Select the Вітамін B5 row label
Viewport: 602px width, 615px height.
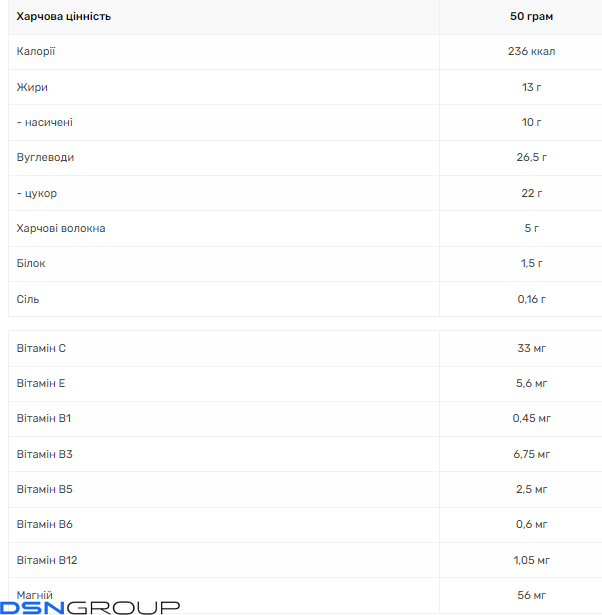[45, 489]
